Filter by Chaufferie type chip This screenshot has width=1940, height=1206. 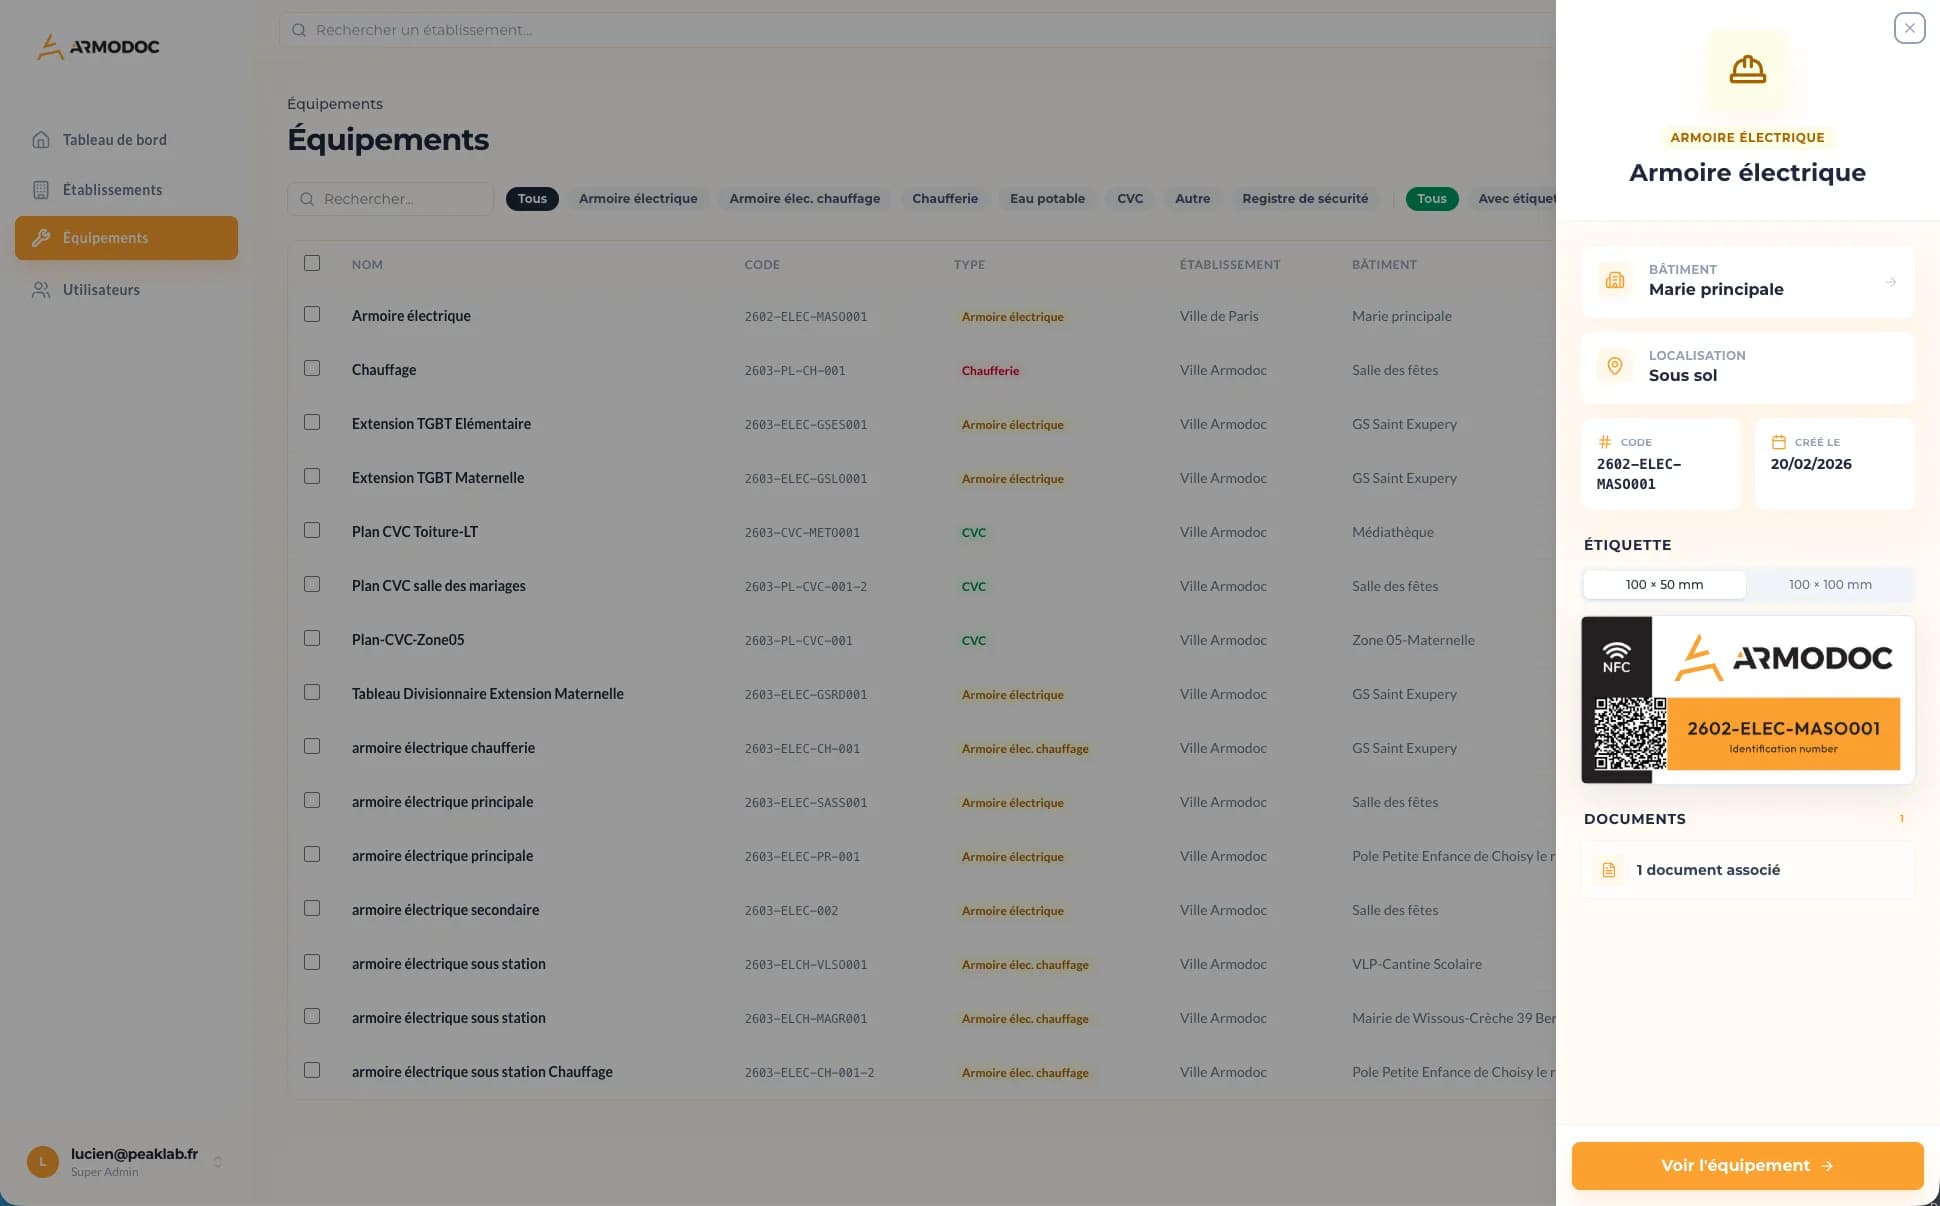pos(944,198)
